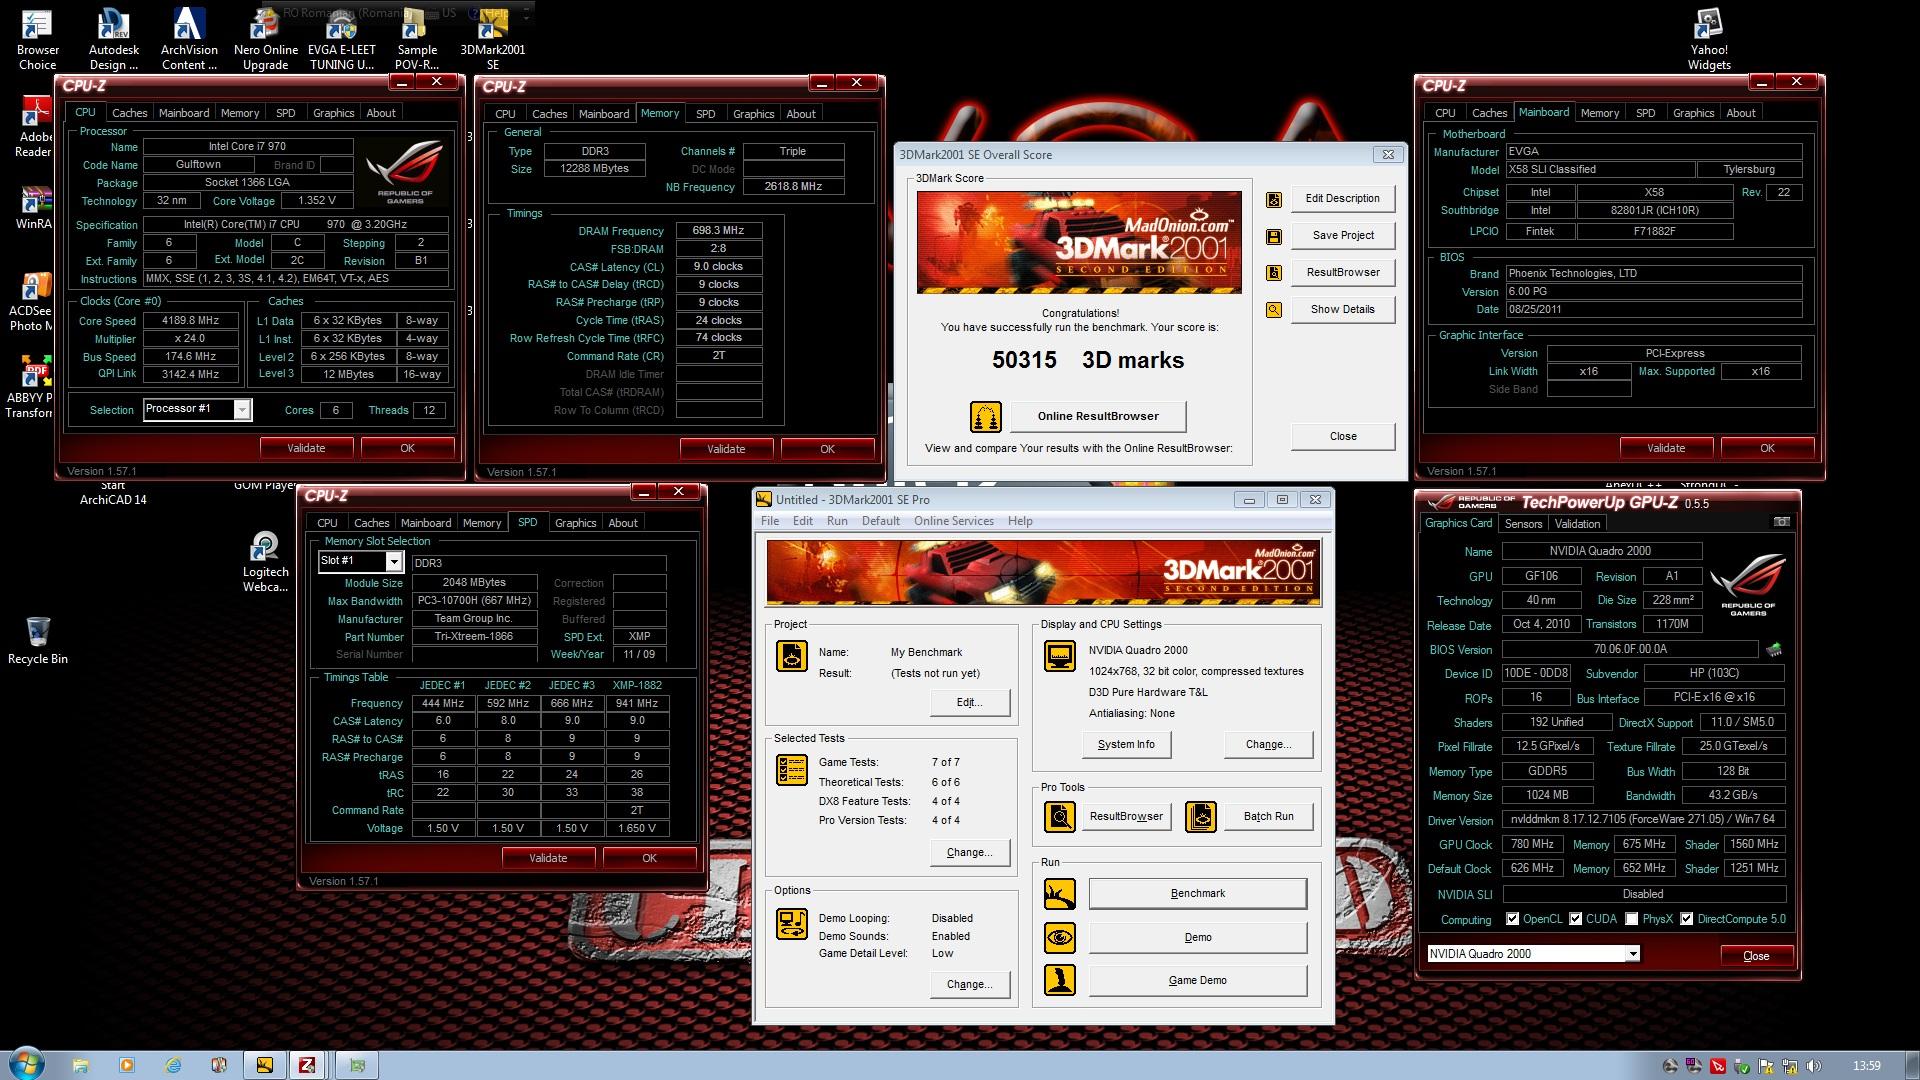This screenshot has width=1920, height=1080.
Task: Switch to Caches tab in the CPU window
Action: pos(129,113)
